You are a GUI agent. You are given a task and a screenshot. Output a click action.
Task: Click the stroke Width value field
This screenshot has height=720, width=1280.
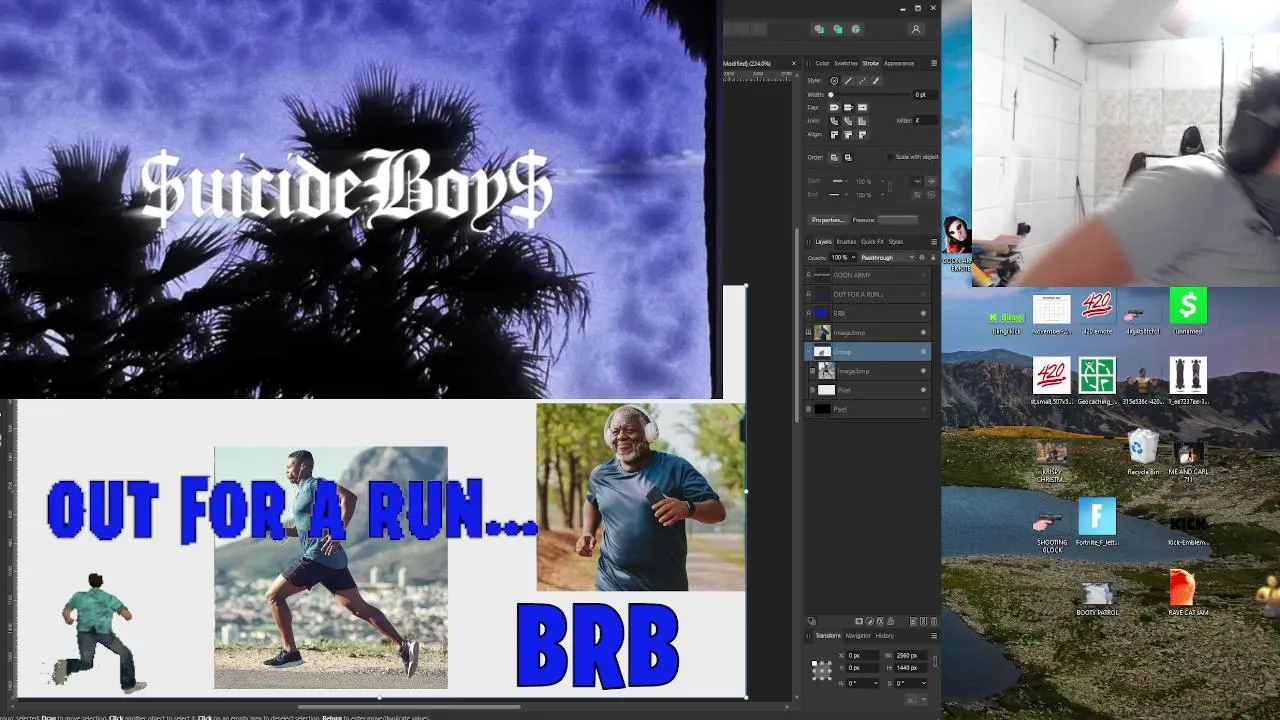click(925, 95)
